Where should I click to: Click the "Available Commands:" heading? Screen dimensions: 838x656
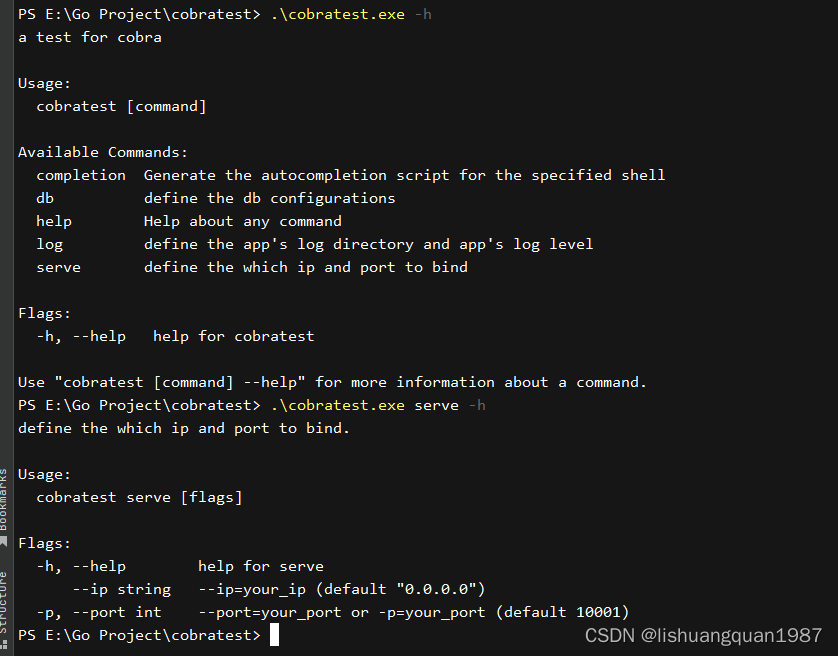click(x=103, y=152)
